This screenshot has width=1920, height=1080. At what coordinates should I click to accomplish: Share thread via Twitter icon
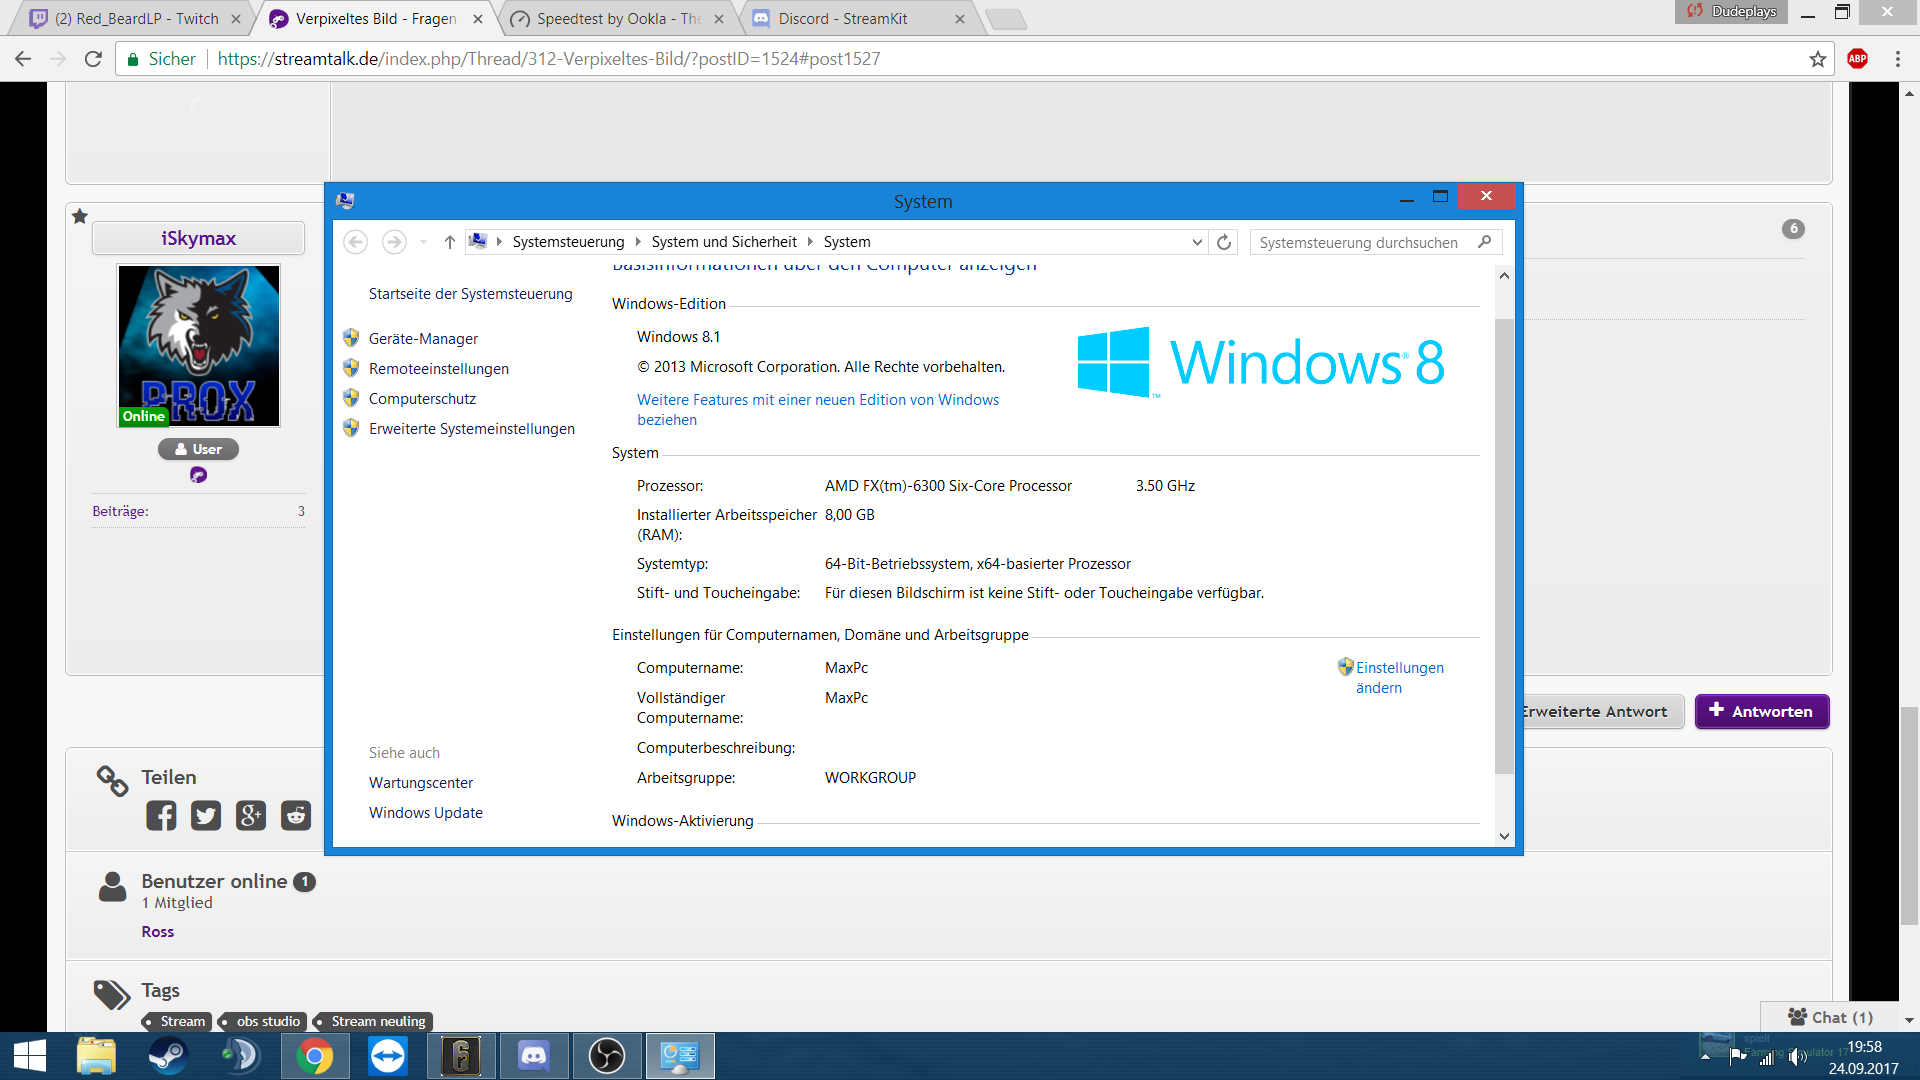pos(206,816)
